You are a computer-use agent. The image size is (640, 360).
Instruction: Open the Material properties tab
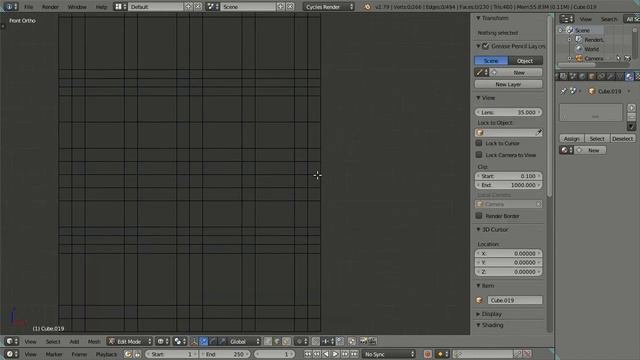[629, 76]
